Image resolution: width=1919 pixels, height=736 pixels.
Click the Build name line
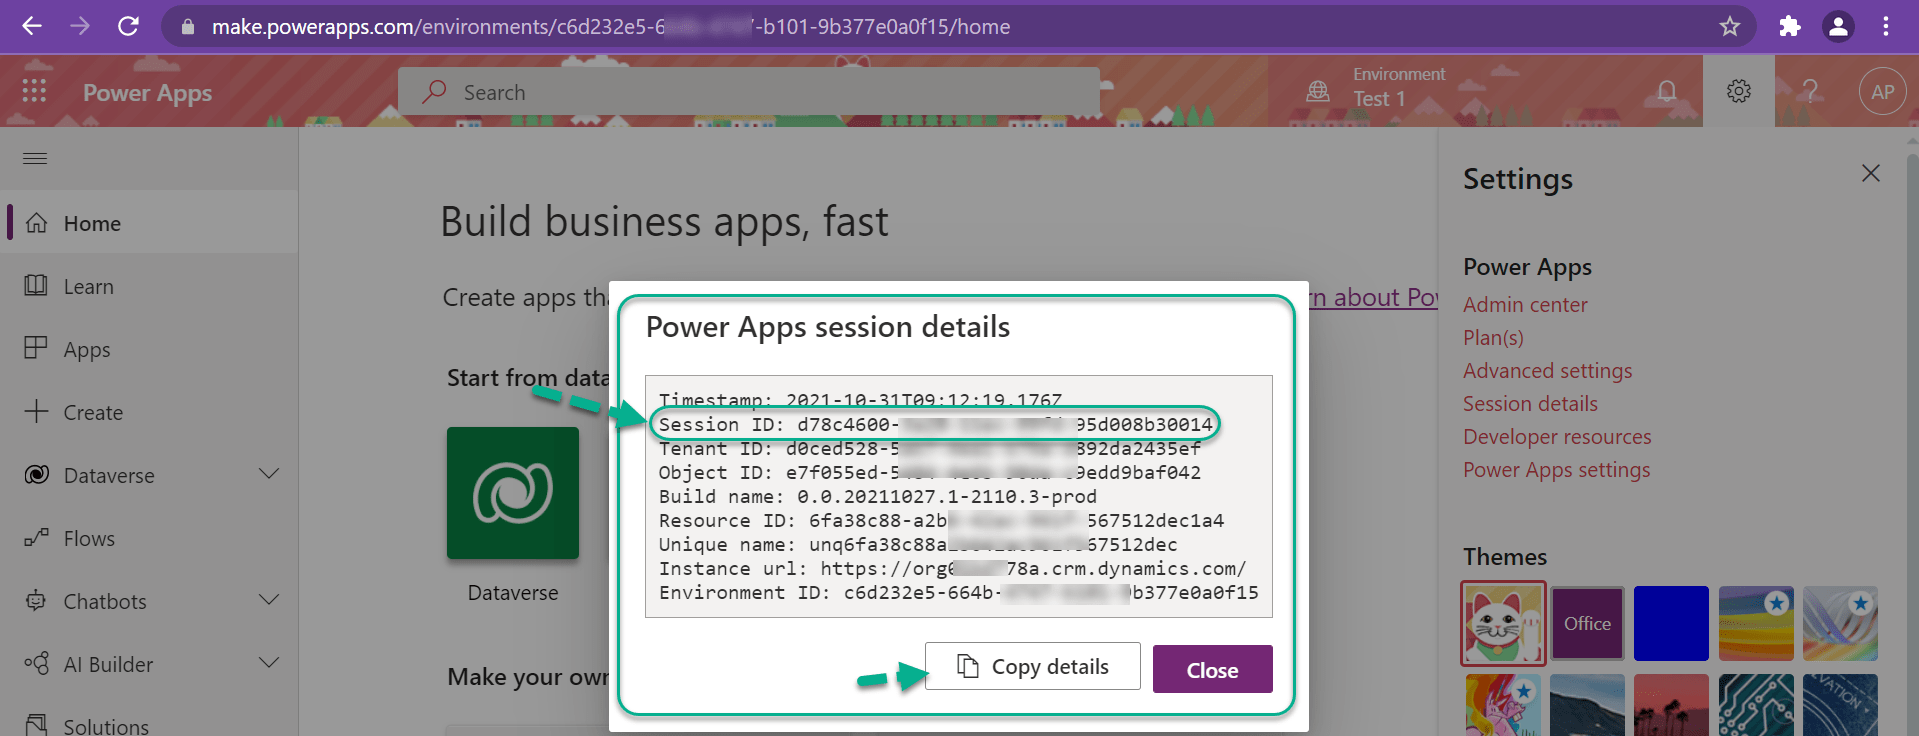(x=877, y=496)
